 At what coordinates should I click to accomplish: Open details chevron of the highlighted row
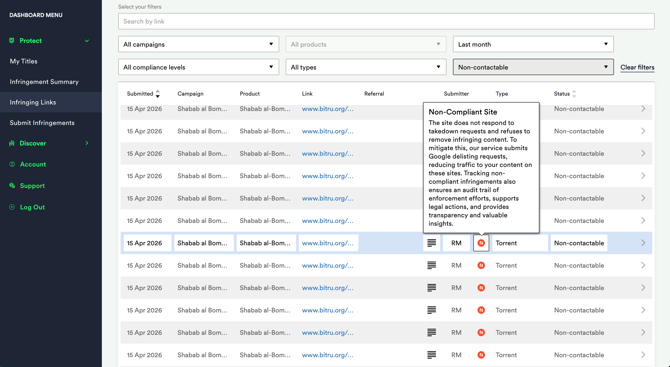643,243
